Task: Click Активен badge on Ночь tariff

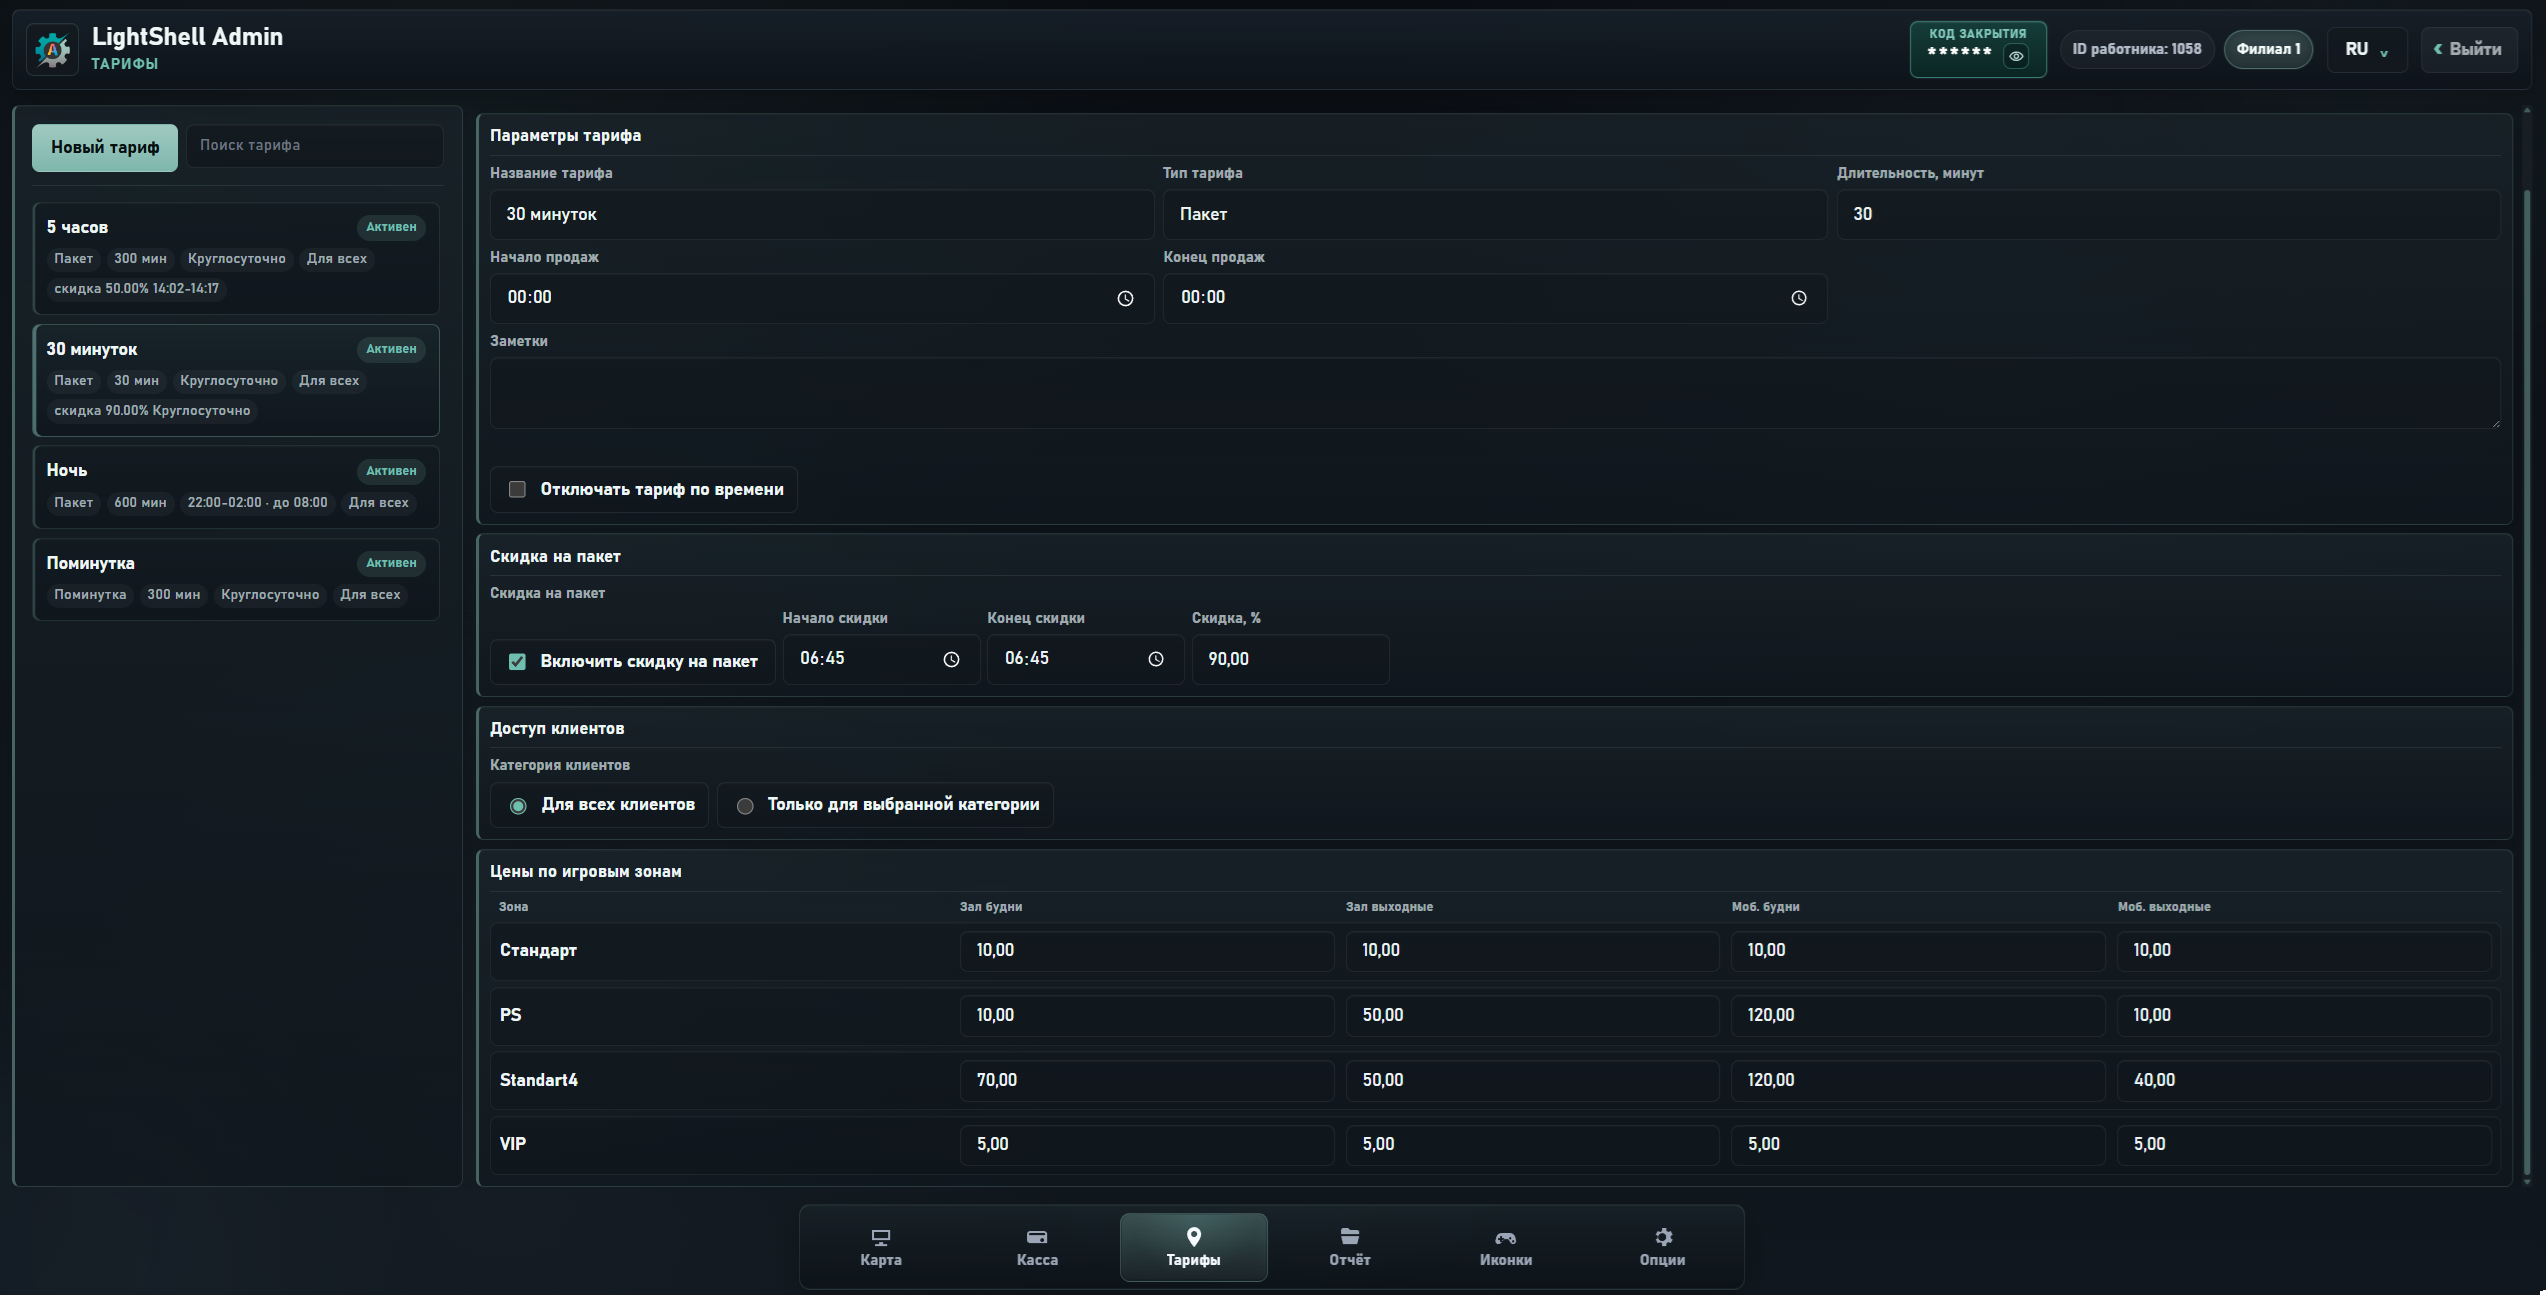Action: point(391,471)
